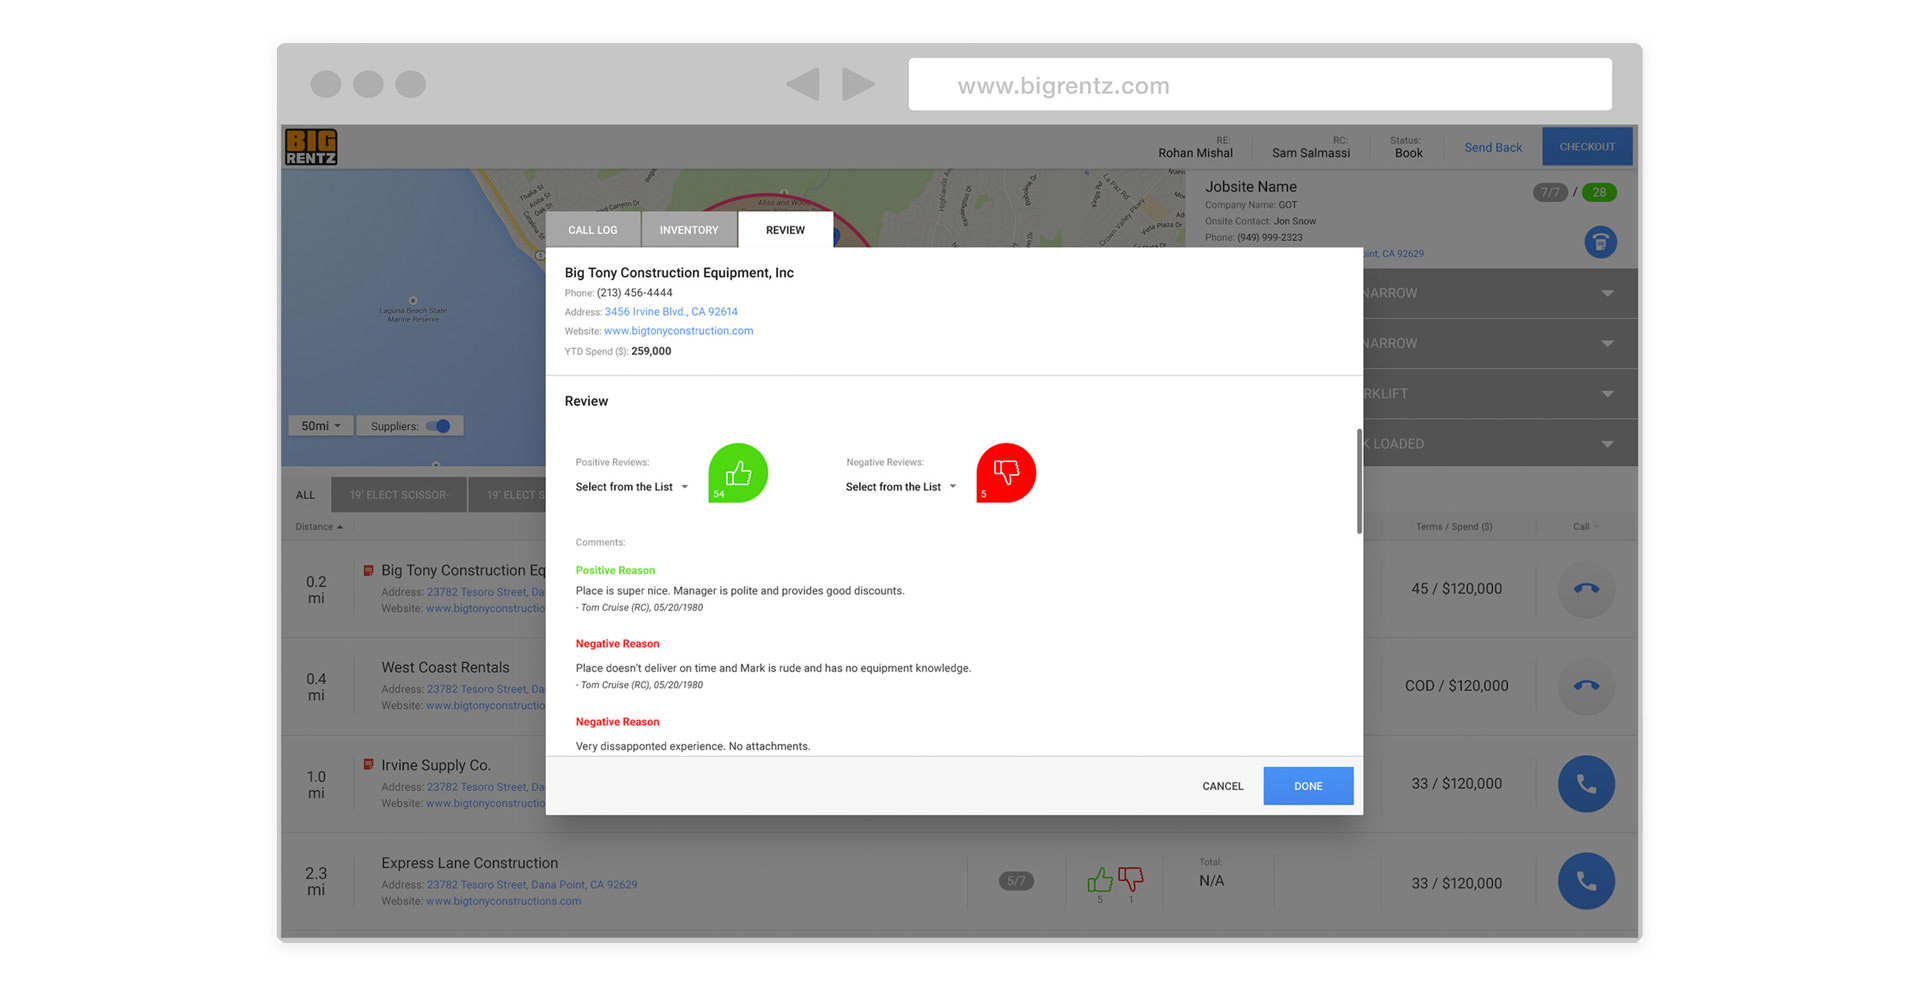1920x993 pixels.
Task: Click the CHECKOUT button
Action: tap(1587, 147)
